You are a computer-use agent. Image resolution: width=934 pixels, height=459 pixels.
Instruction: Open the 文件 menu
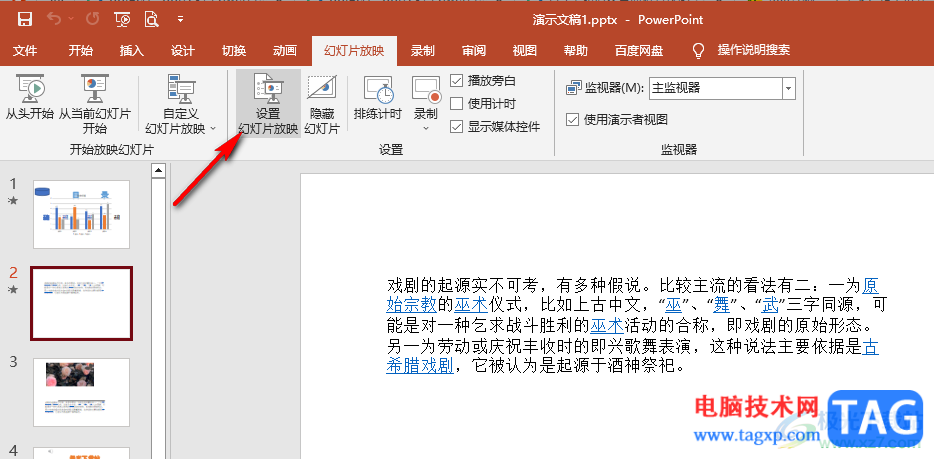click(25, 51)
